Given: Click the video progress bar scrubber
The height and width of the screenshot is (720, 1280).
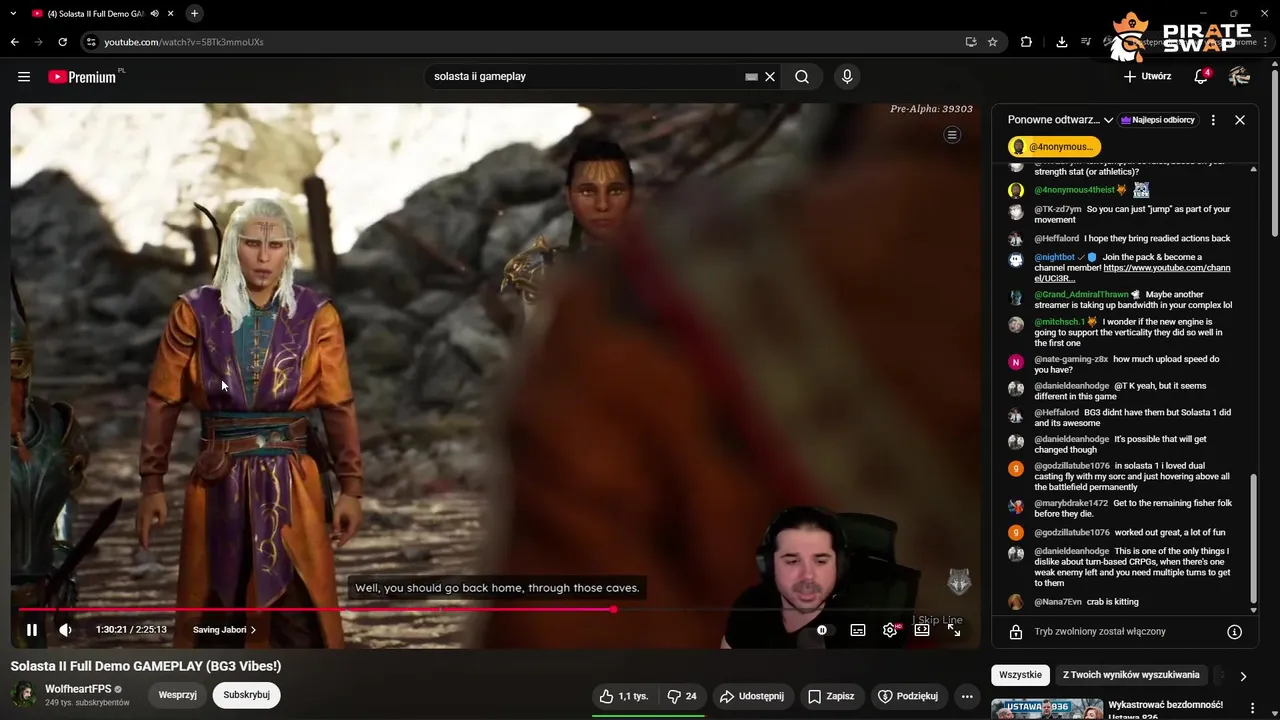Looking at the screenshot, I should pyautogui.click(x=613, y=609).
